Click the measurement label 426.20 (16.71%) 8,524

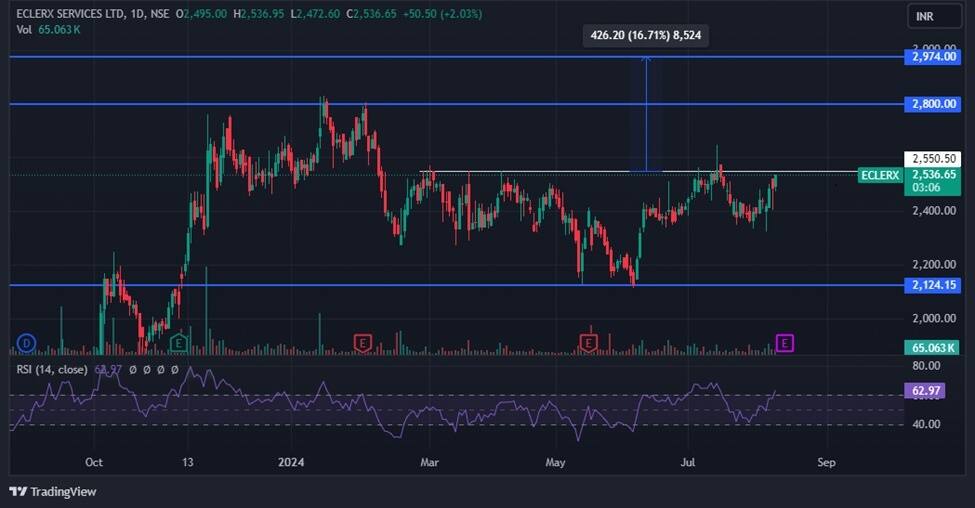(x=645, y=35)
